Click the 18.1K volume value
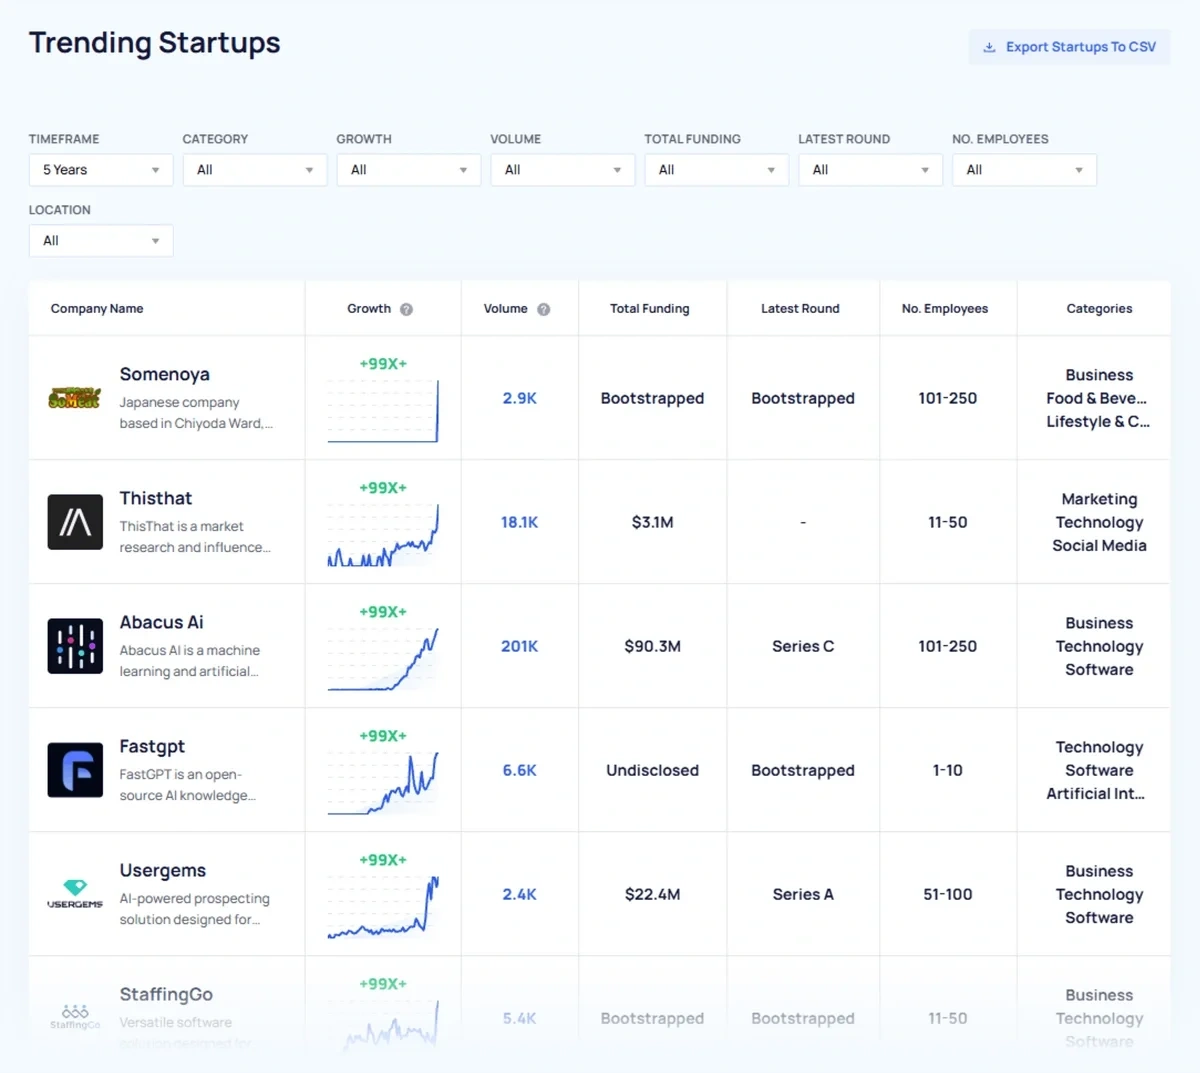Screen dimensions: 1200x1073 click(x=520, y=522)
